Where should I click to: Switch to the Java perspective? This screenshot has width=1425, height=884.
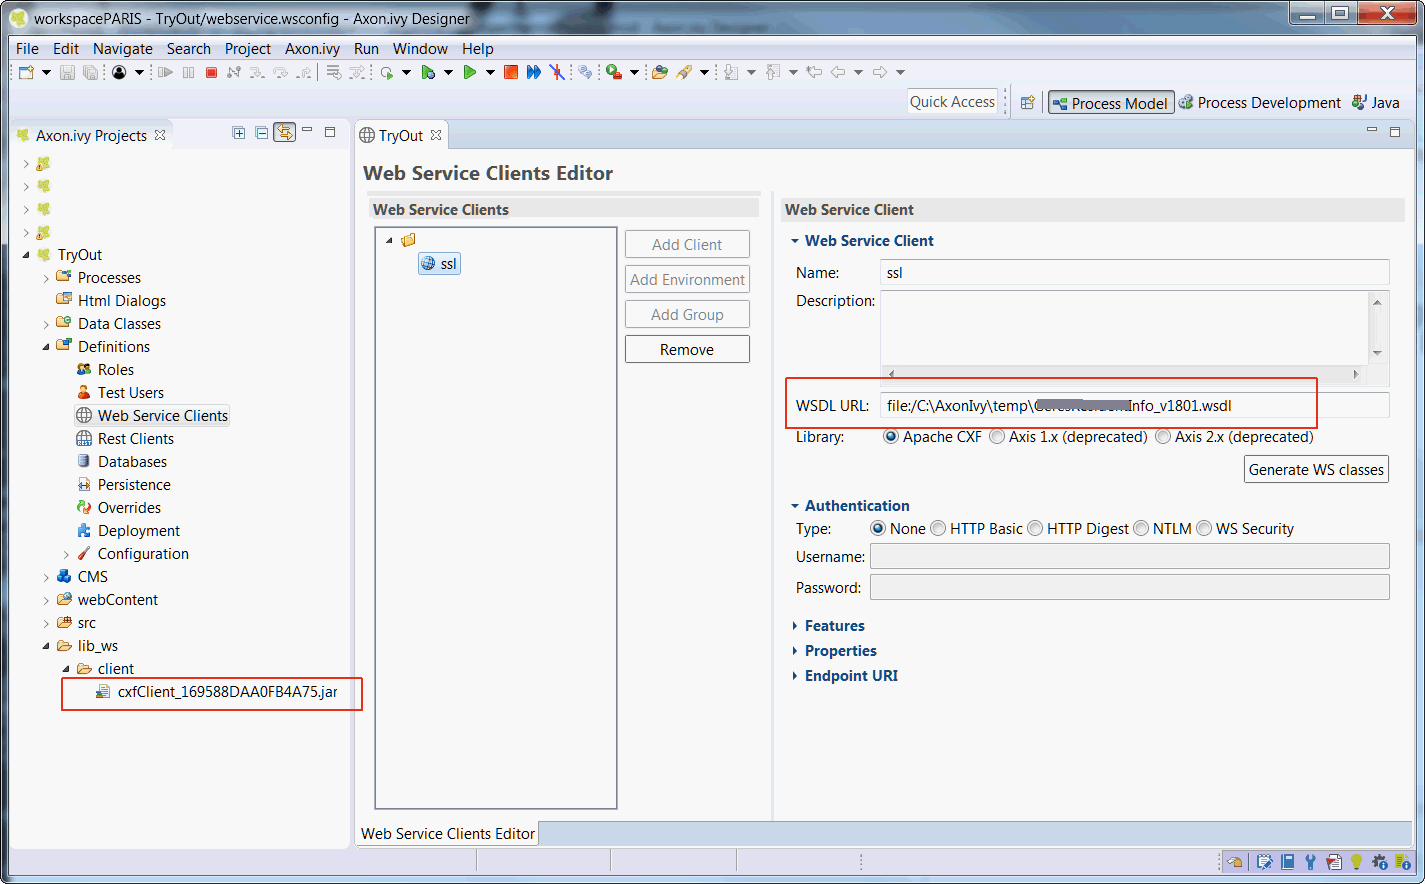point(1376,102)
